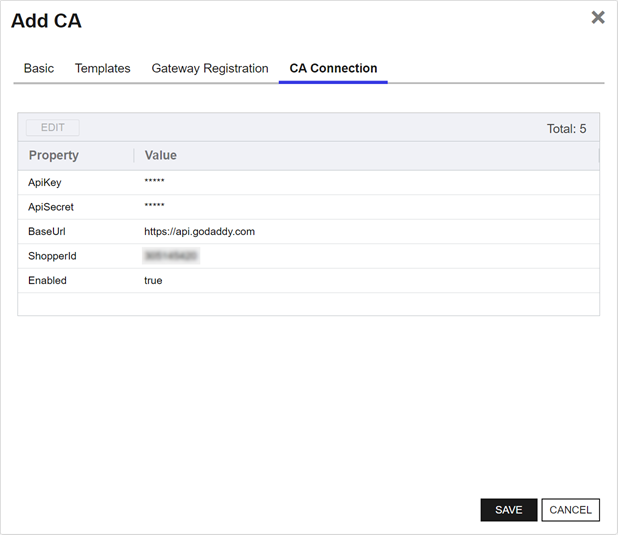Select the ShopperId property name
618x535 pixels.
tap(52, 256)
